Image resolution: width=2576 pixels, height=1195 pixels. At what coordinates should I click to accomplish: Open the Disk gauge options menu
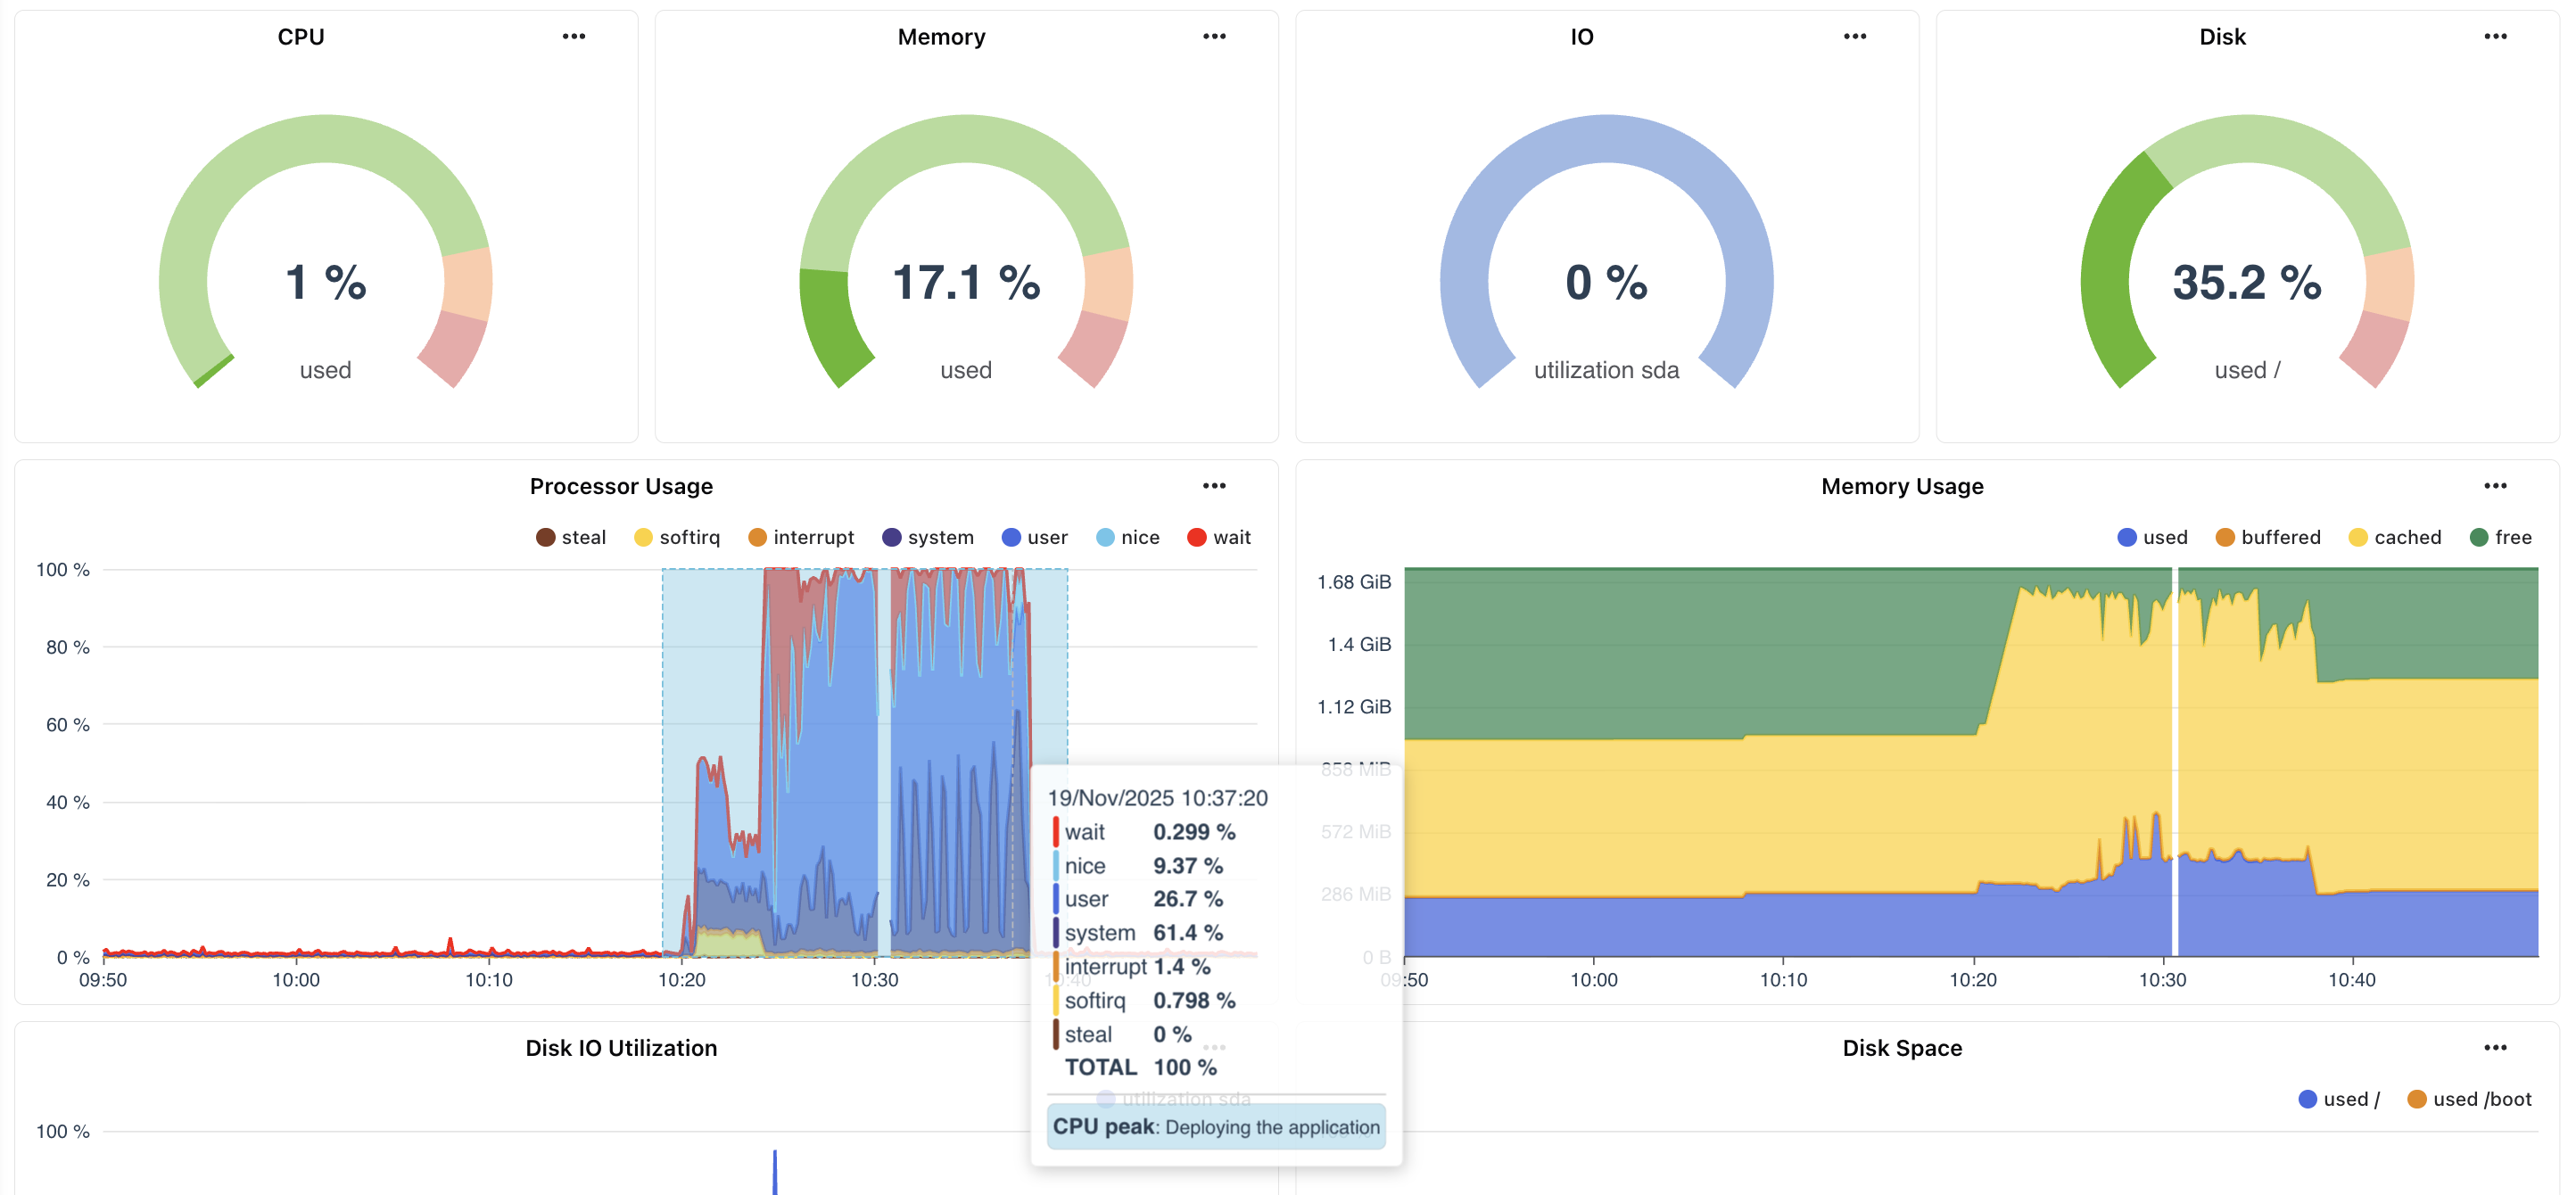(2495, 36)
